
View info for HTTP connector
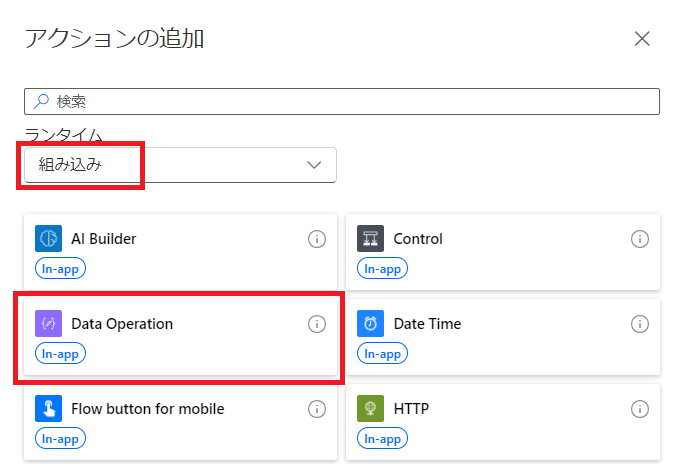(x=640, y=409)
